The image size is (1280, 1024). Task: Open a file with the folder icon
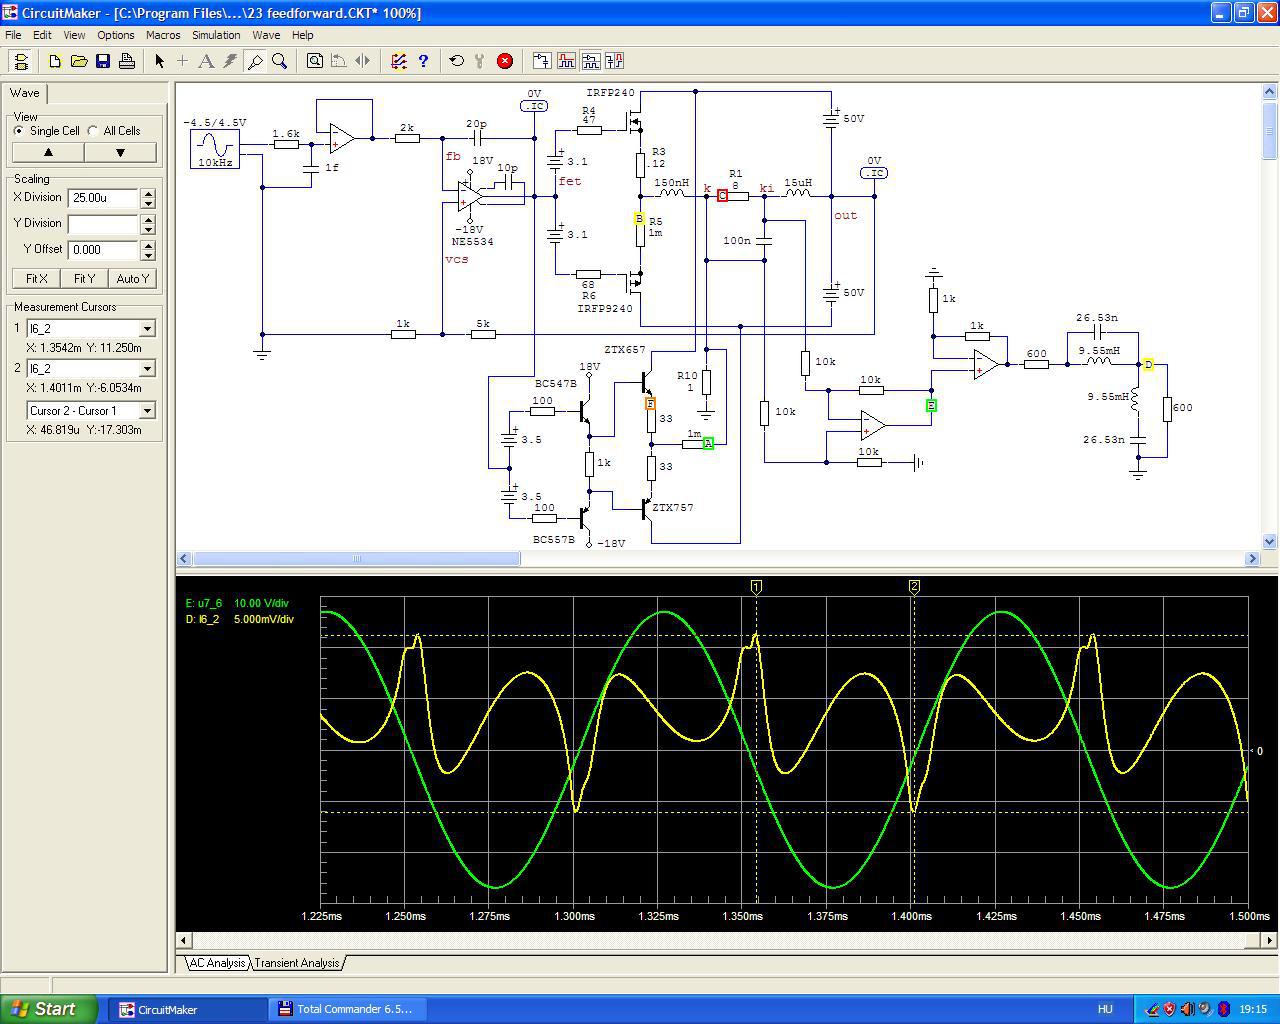pos(79,61)
